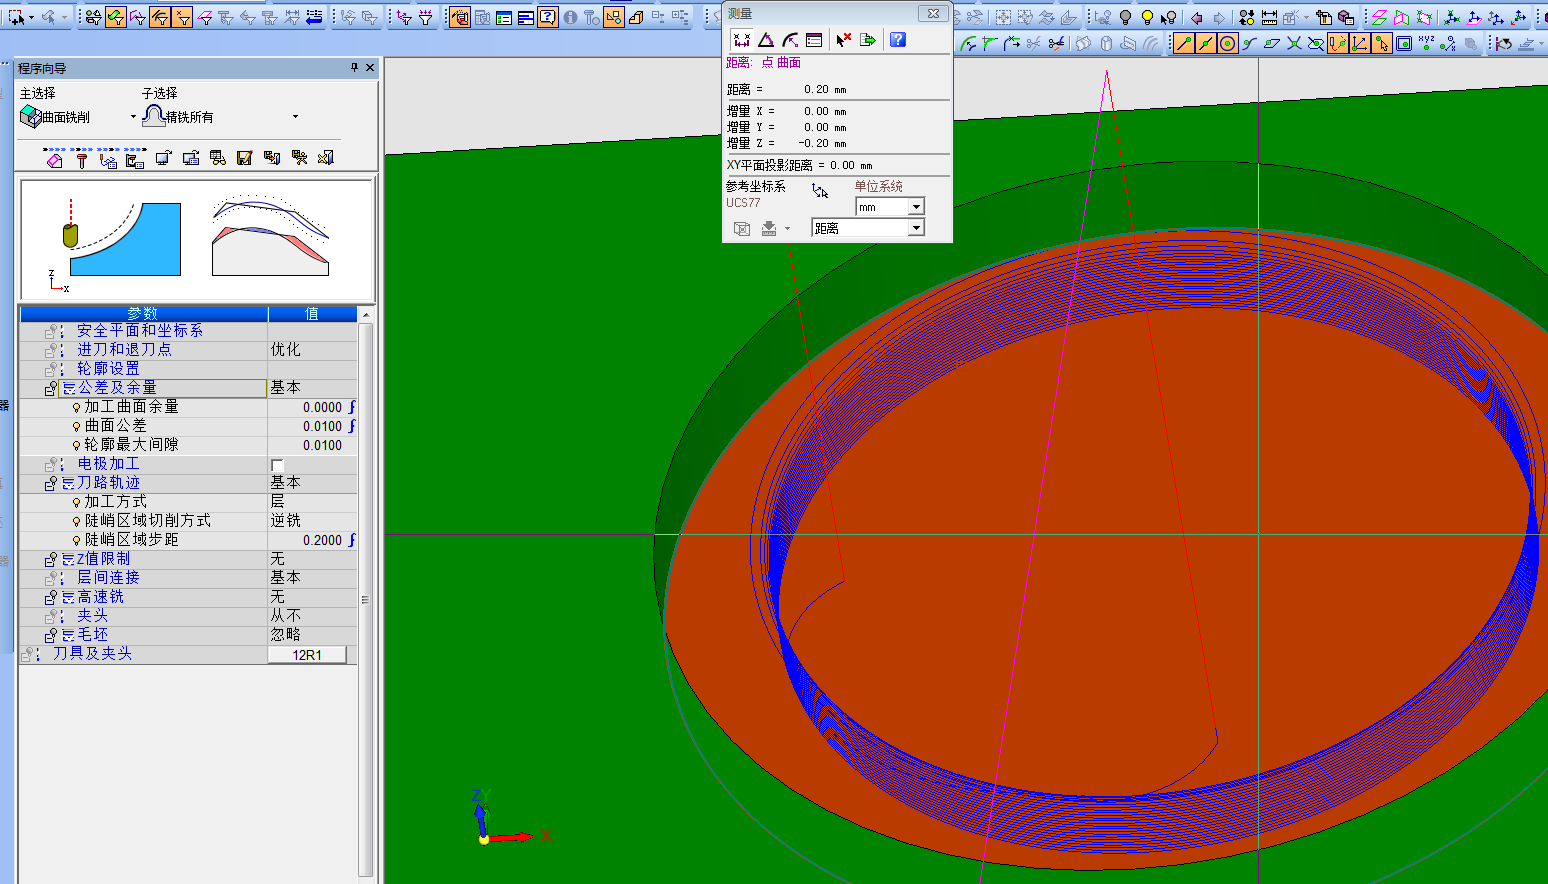Image resolution: width=1548 pixels, height=884 pixels.
Task: Click the motion parameters icon in the wizard toolbar
Action: click(109, 158)
